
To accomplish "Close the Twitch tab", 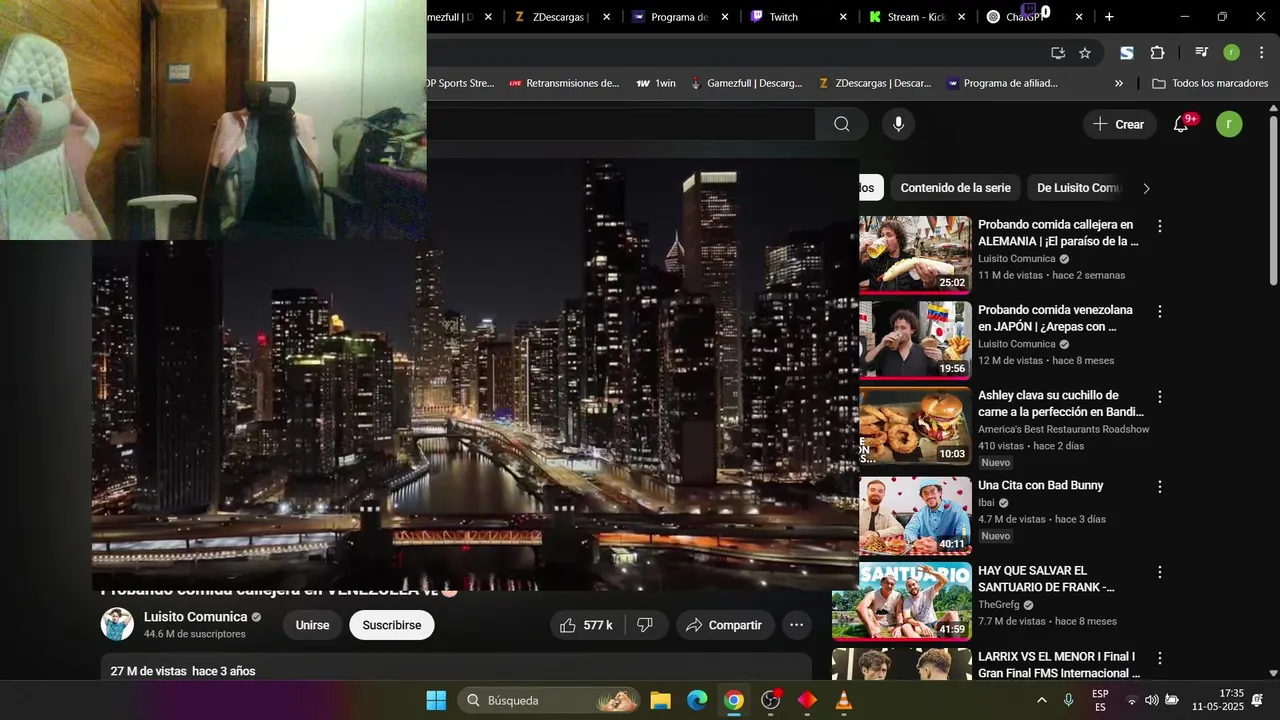I will (843, 17).
